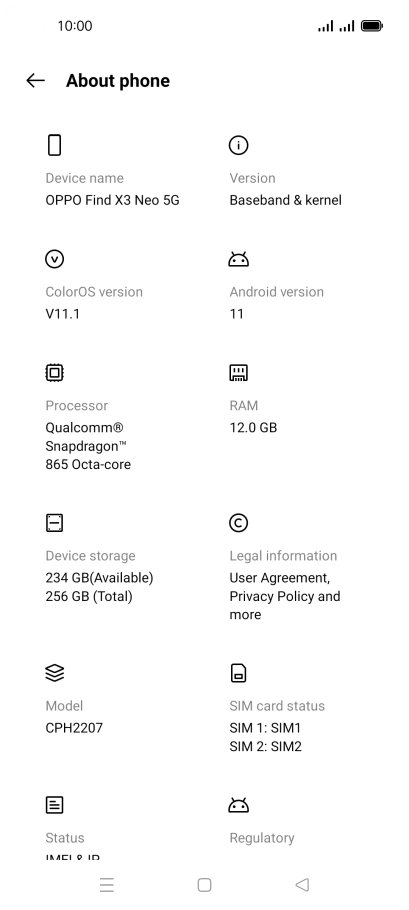Open User Agreement, Privacy Policy and more

tap(285, 596)
